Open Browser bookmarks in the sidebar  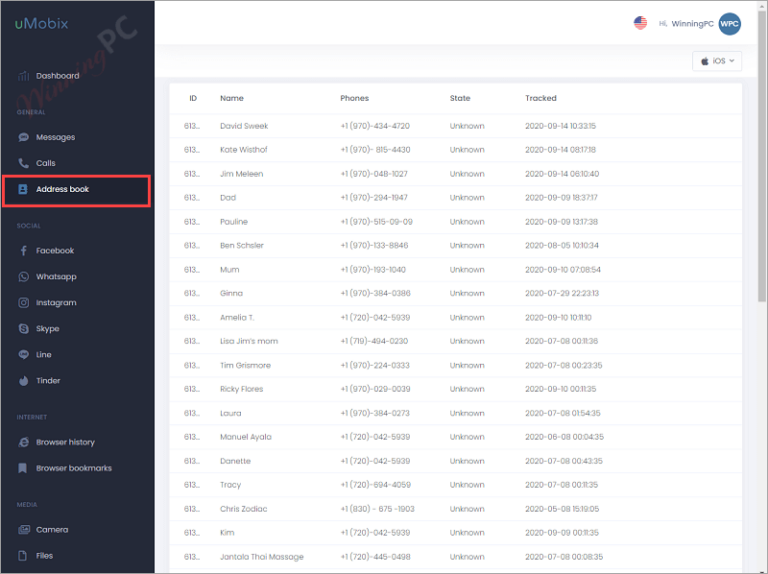pos(74,468)
